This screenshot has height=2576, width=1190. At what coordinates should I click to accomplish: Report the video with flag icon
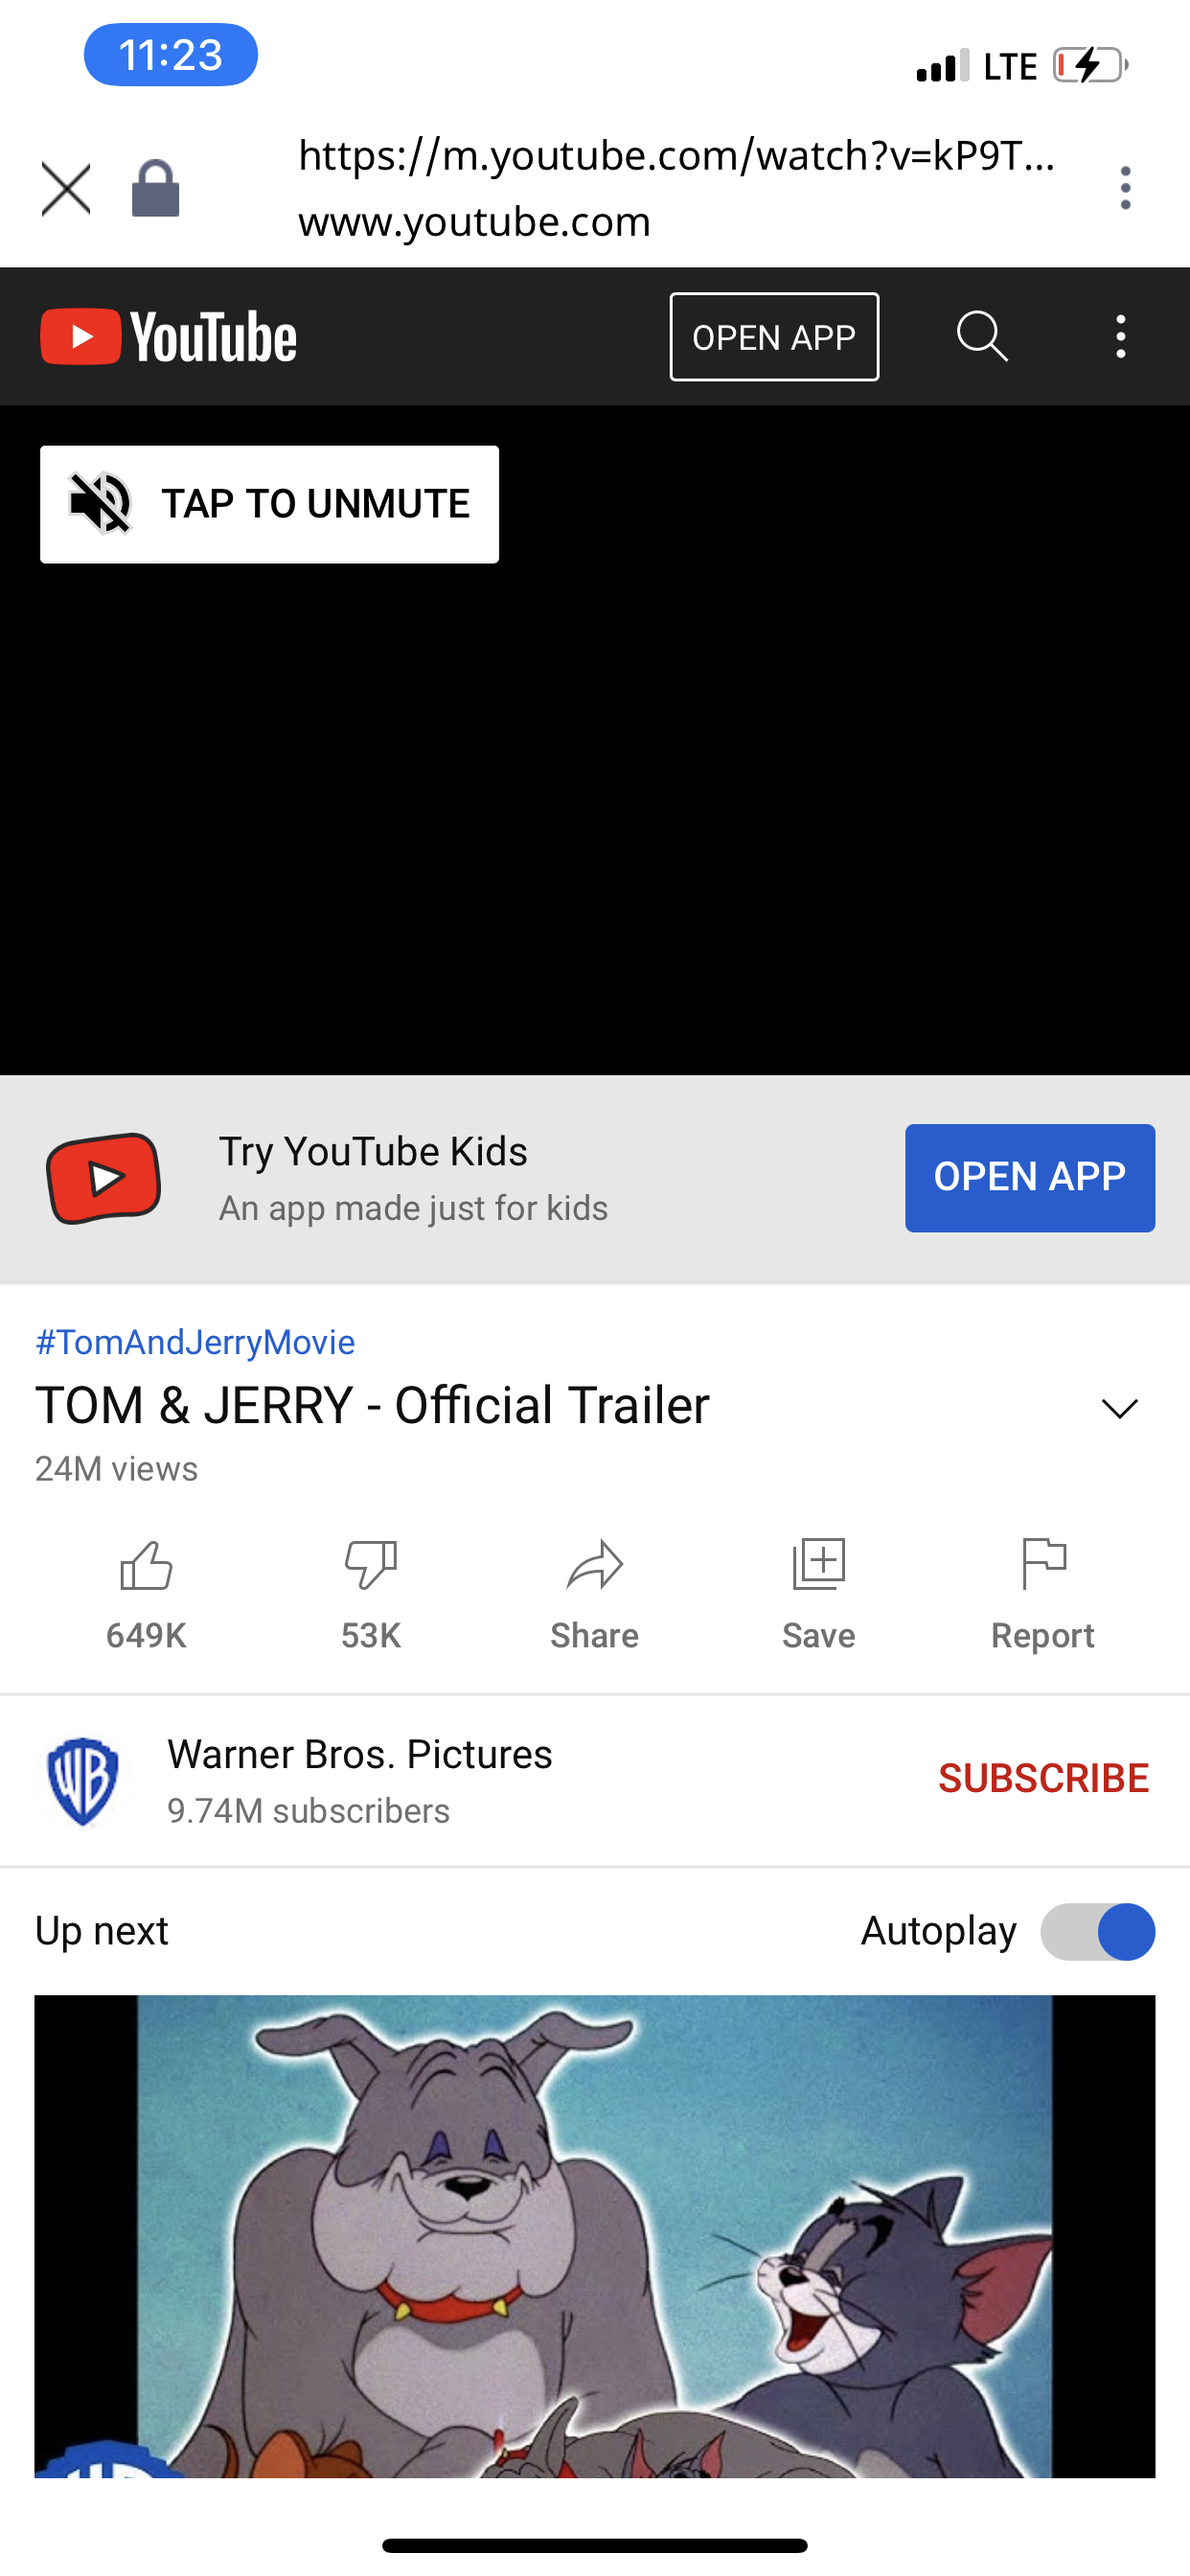coord(1043,1565)
